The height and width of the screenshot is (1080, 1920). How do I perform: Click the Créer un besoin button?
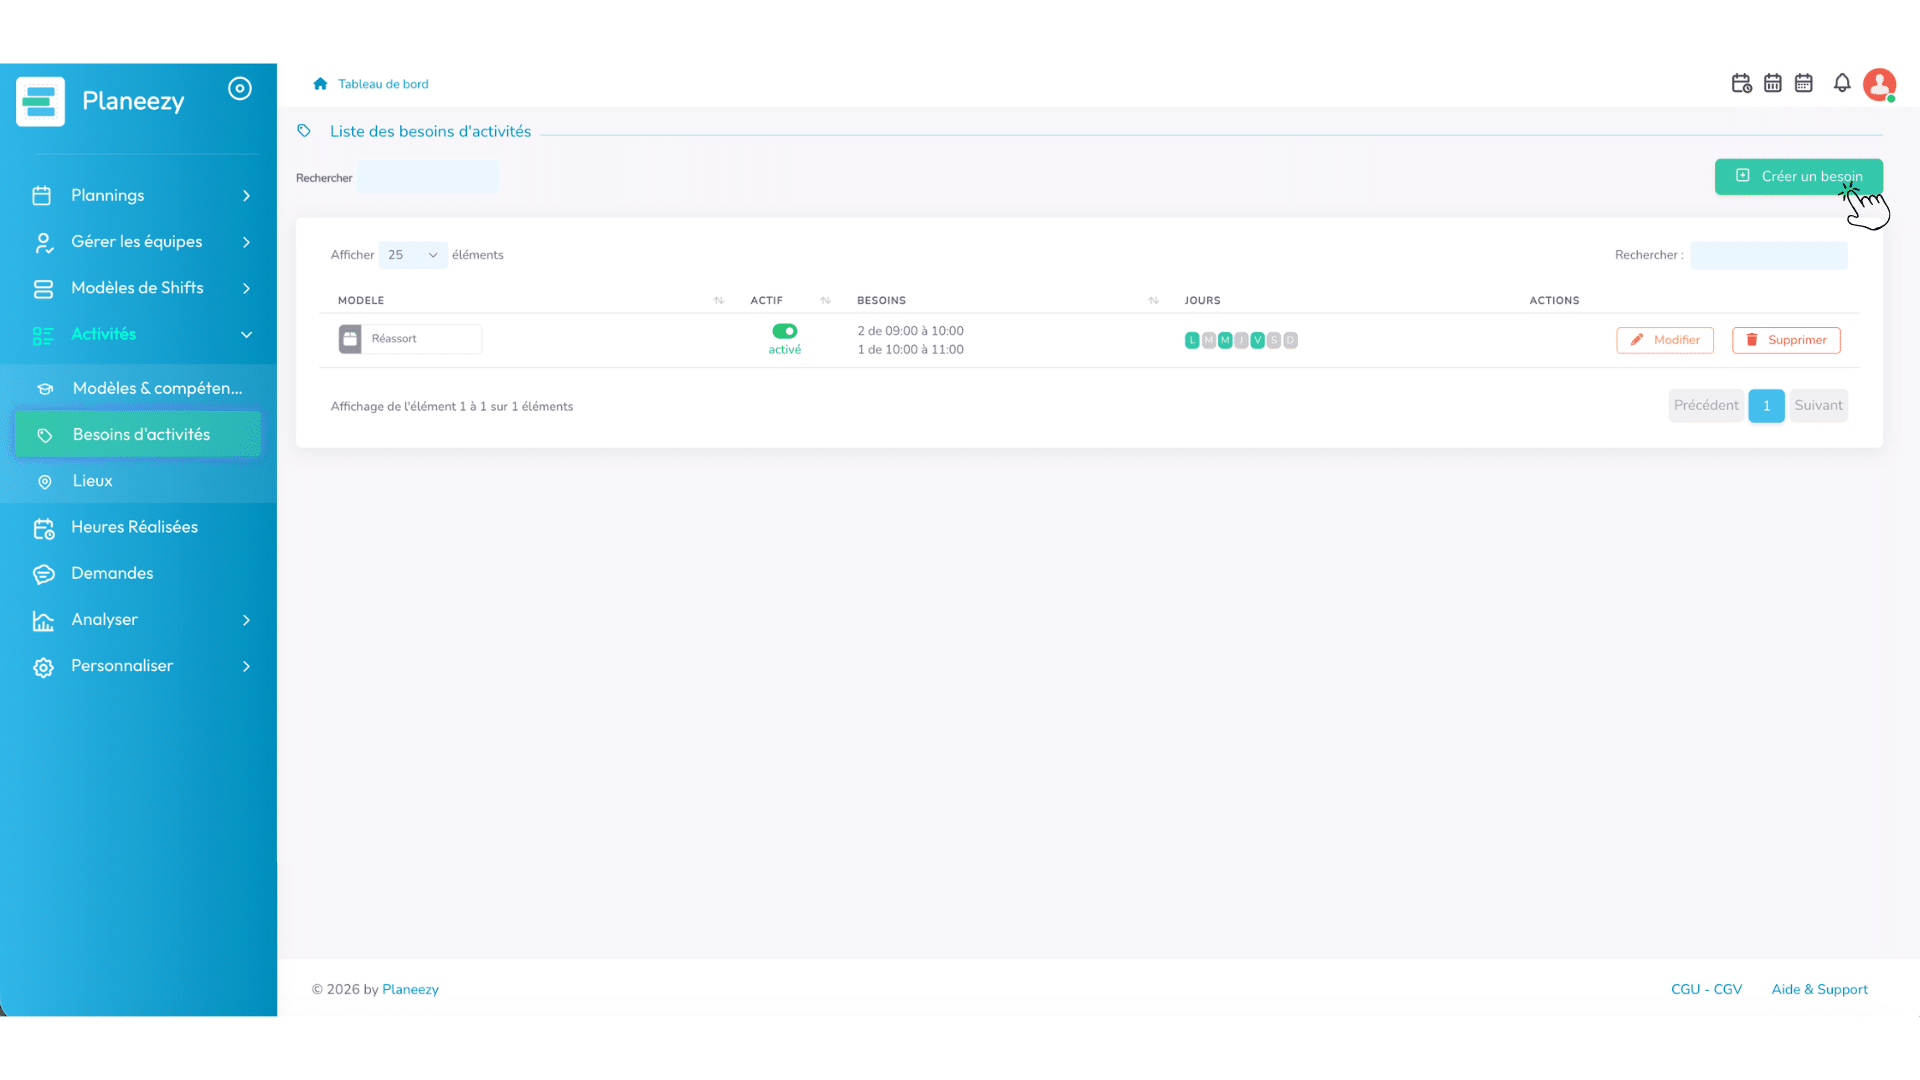coord(1799,177)
